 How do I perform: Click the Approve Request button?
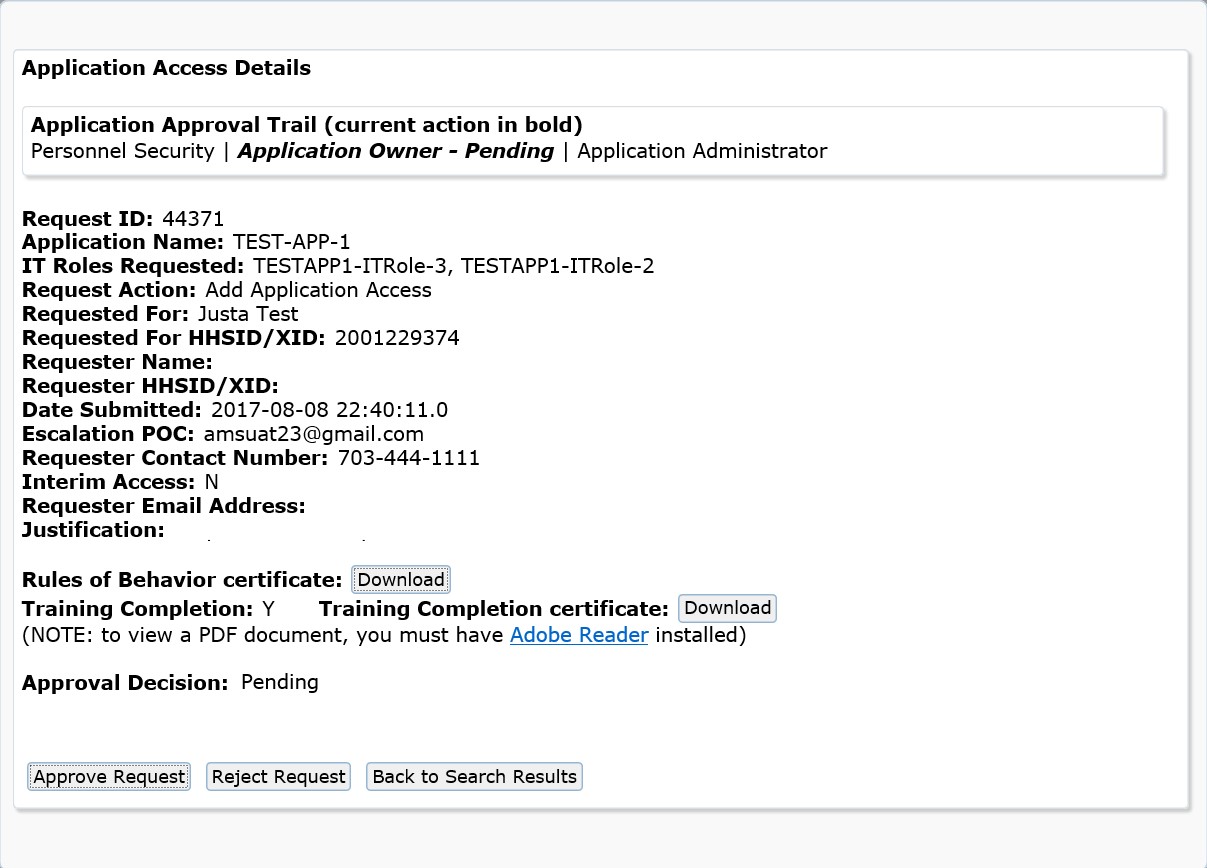pyautogui.click(x=109, y=777)
